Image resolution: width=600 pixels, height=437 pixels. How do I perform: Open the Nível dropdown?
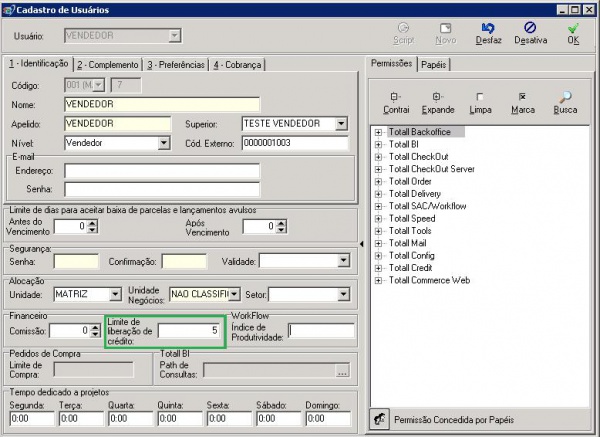click(164, 143)
